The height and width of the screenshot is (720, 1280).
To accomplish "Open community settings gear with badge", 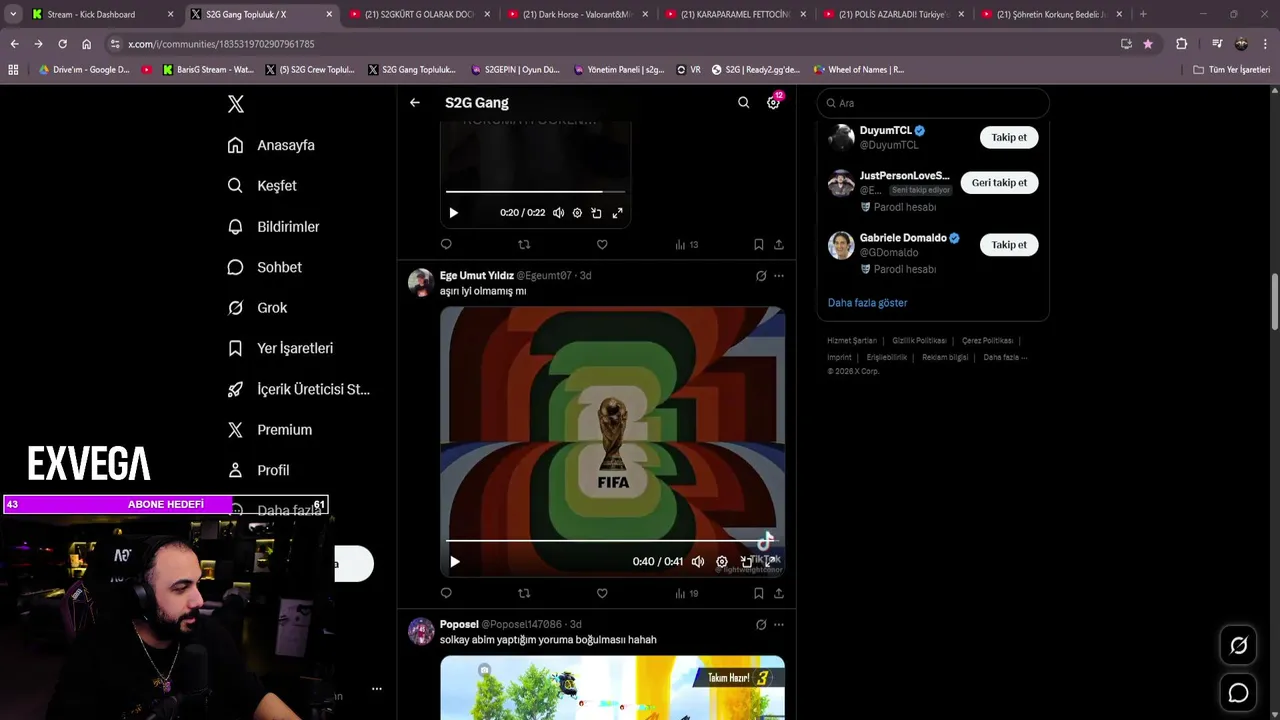I will pos(773,103).
